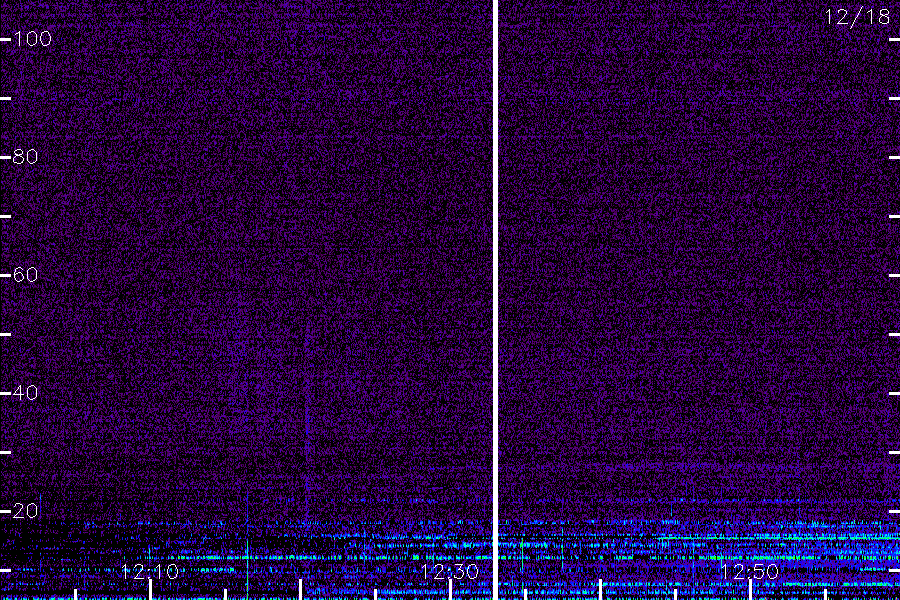Click the 100 frequency axis label
The width and height of the screenshot is (900, 600).
click(x=32, y=39)
